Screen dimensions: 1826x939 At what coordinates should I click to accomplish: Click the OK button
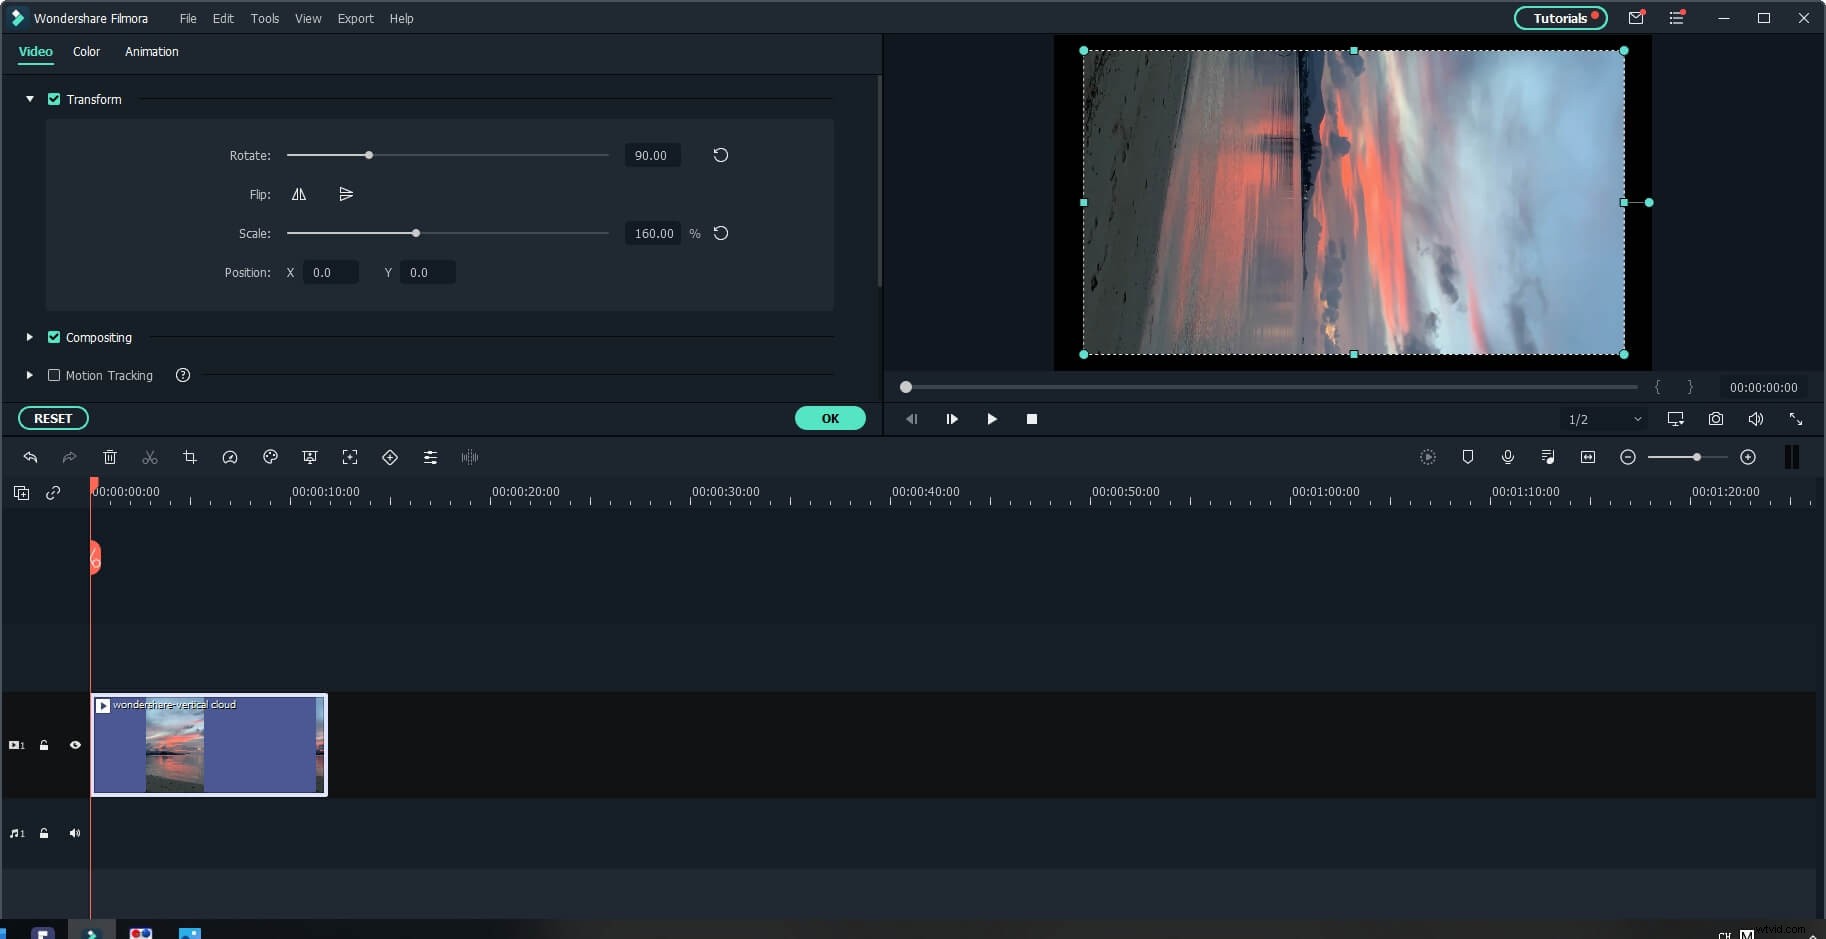(x=830, y=418)
